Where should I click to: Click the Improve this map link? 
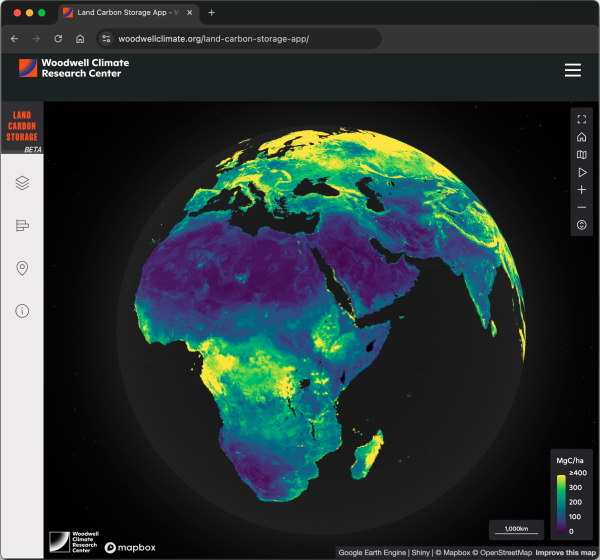(x=565, y=553)
